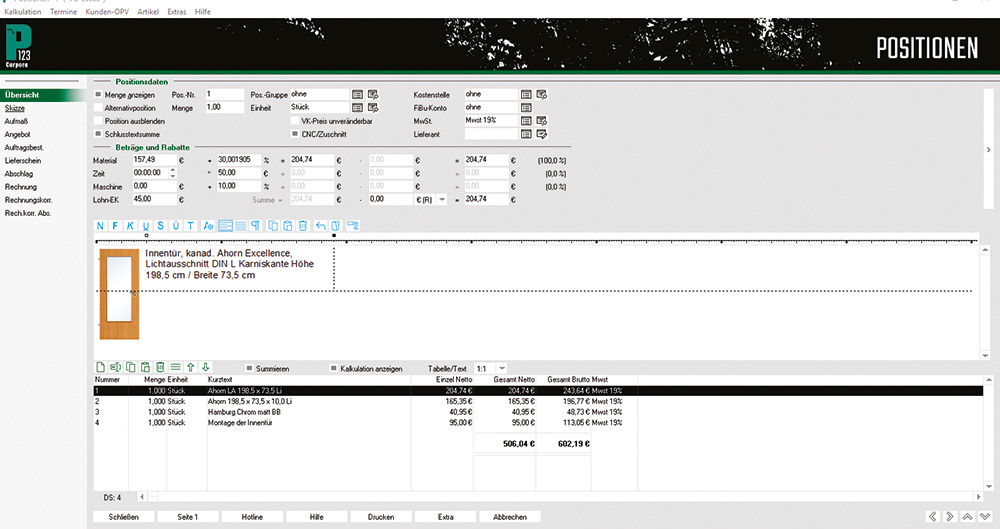1000x529 pixels.
Task: Toggle the Alternativposition checkbox
Action: (98, 107)
